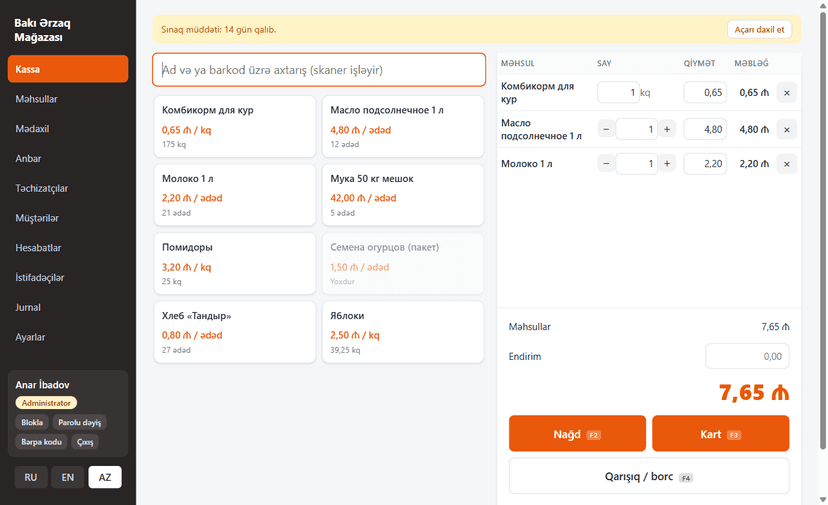828x505 pixels.
Task: Focus the name or barcode search field
Action: (x=319, y=70)
